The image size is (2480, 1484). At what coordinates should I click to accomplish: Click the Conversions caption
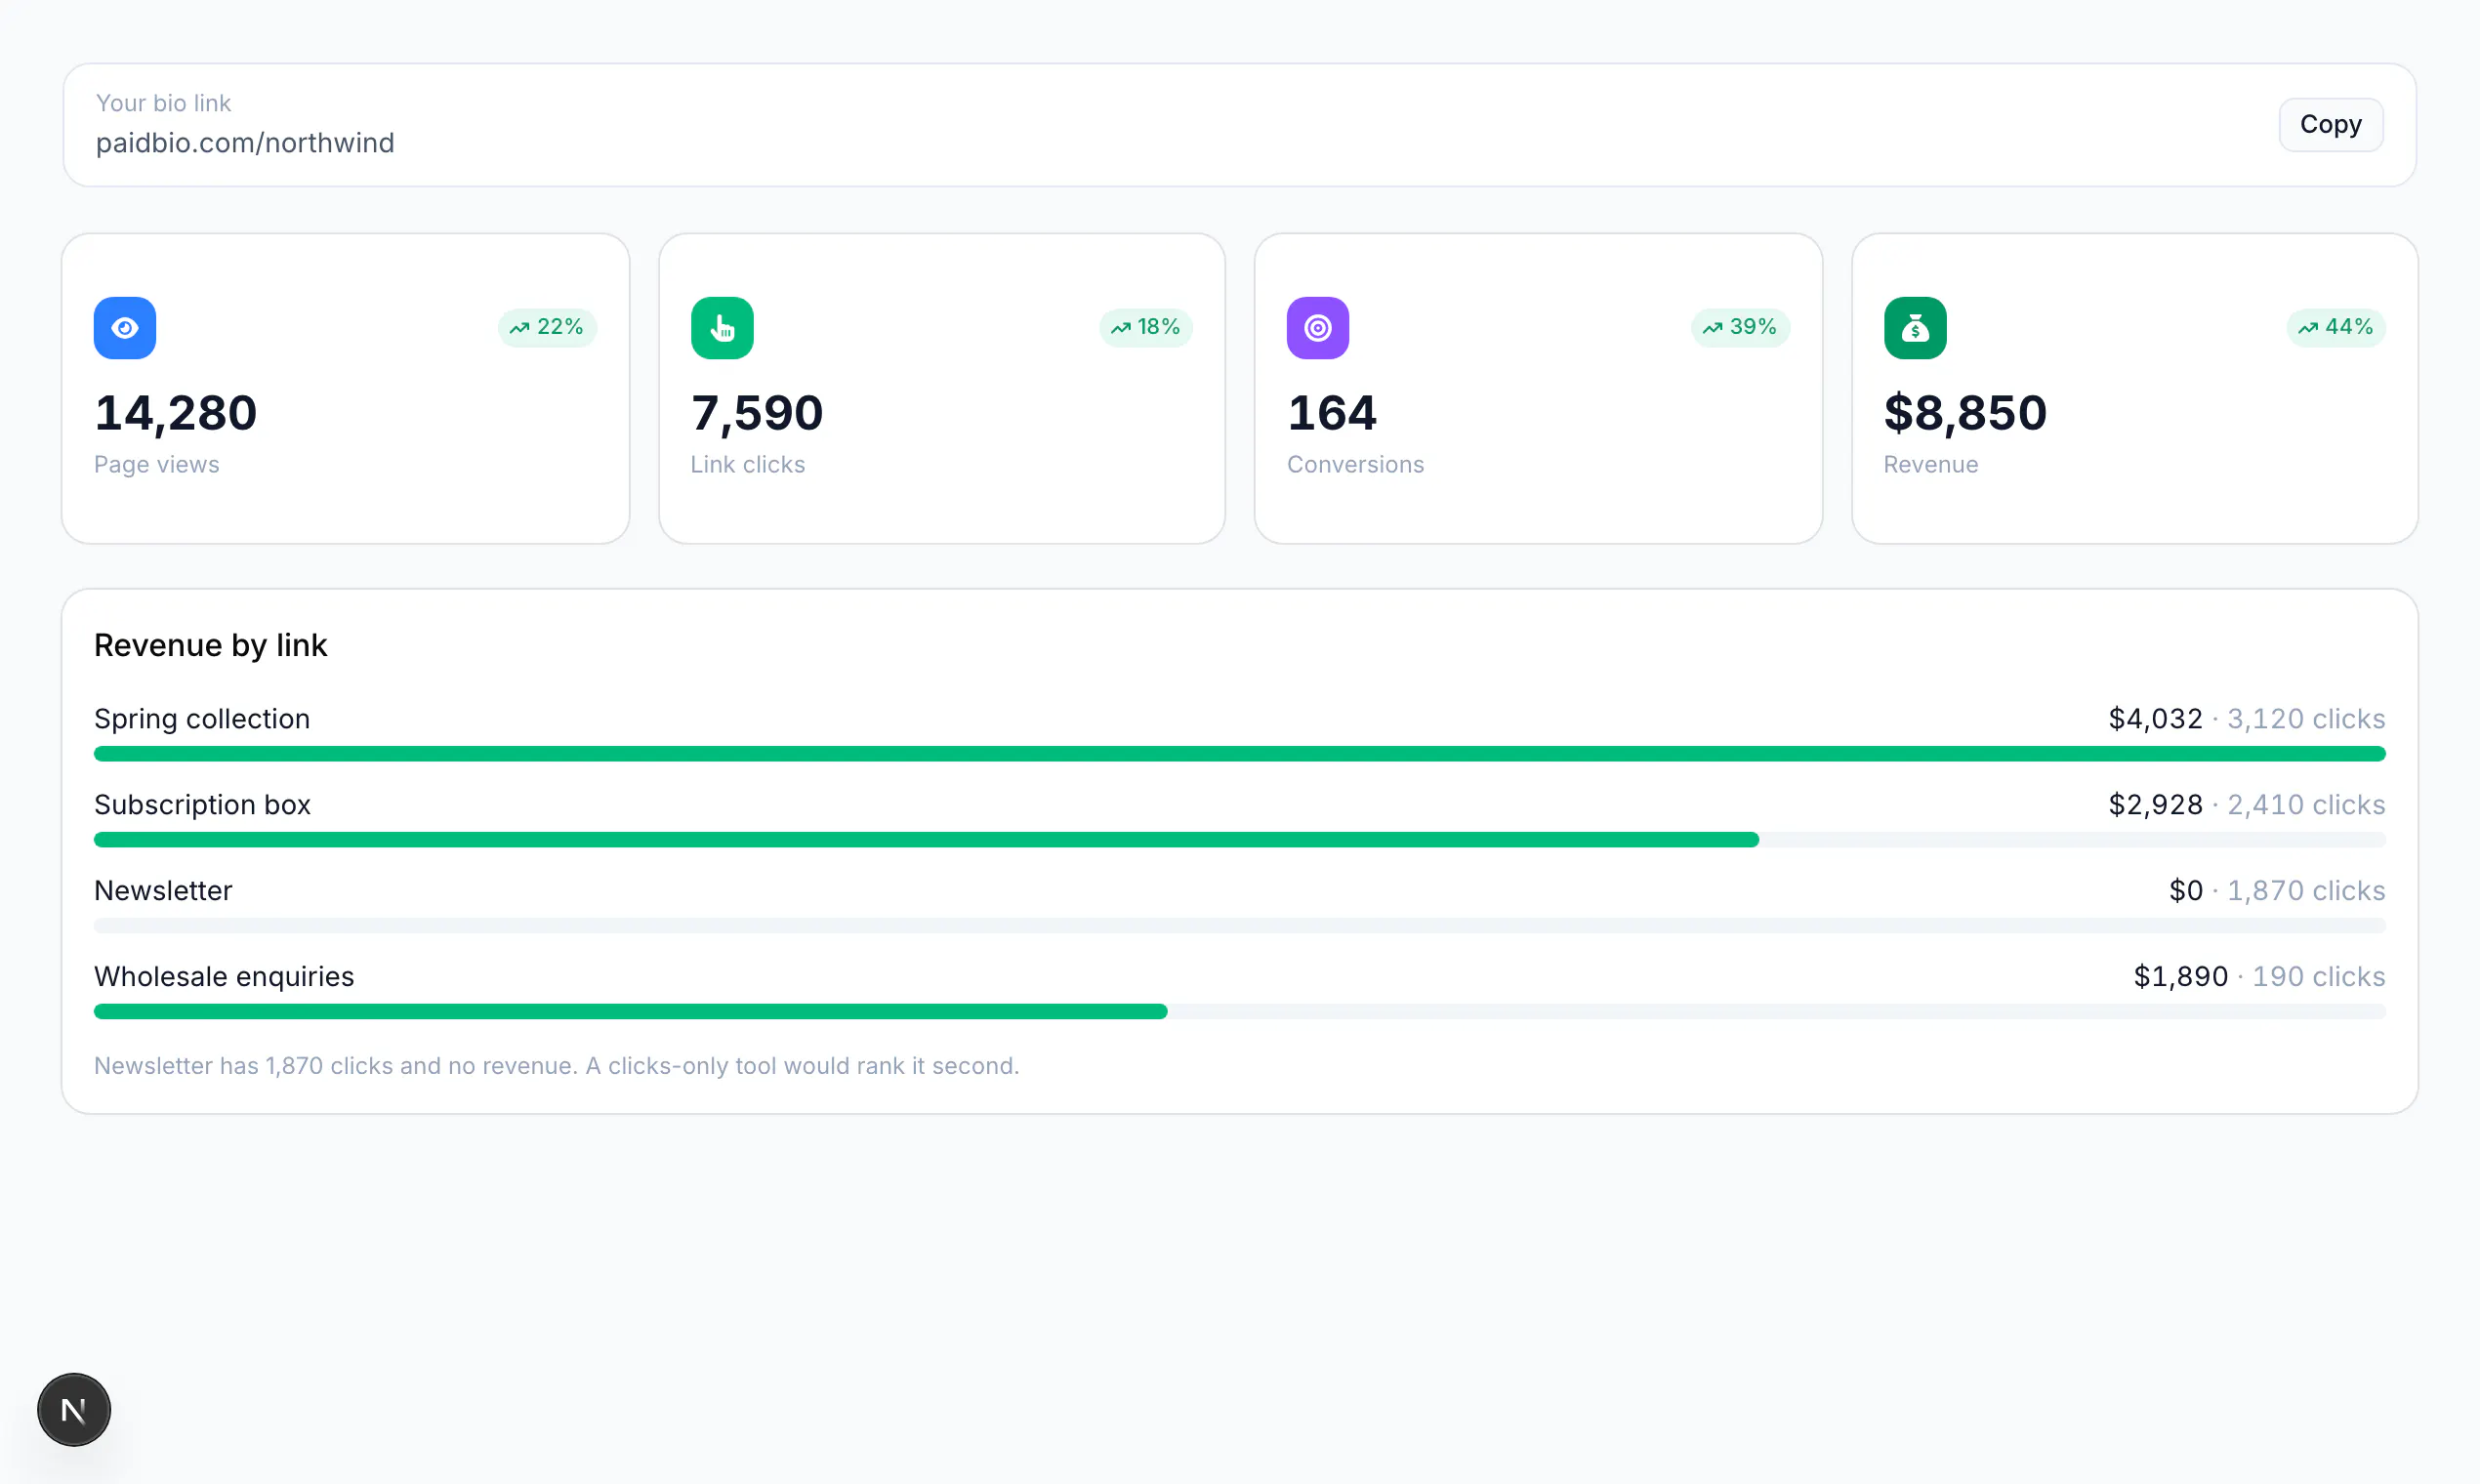pos(1355,465)
